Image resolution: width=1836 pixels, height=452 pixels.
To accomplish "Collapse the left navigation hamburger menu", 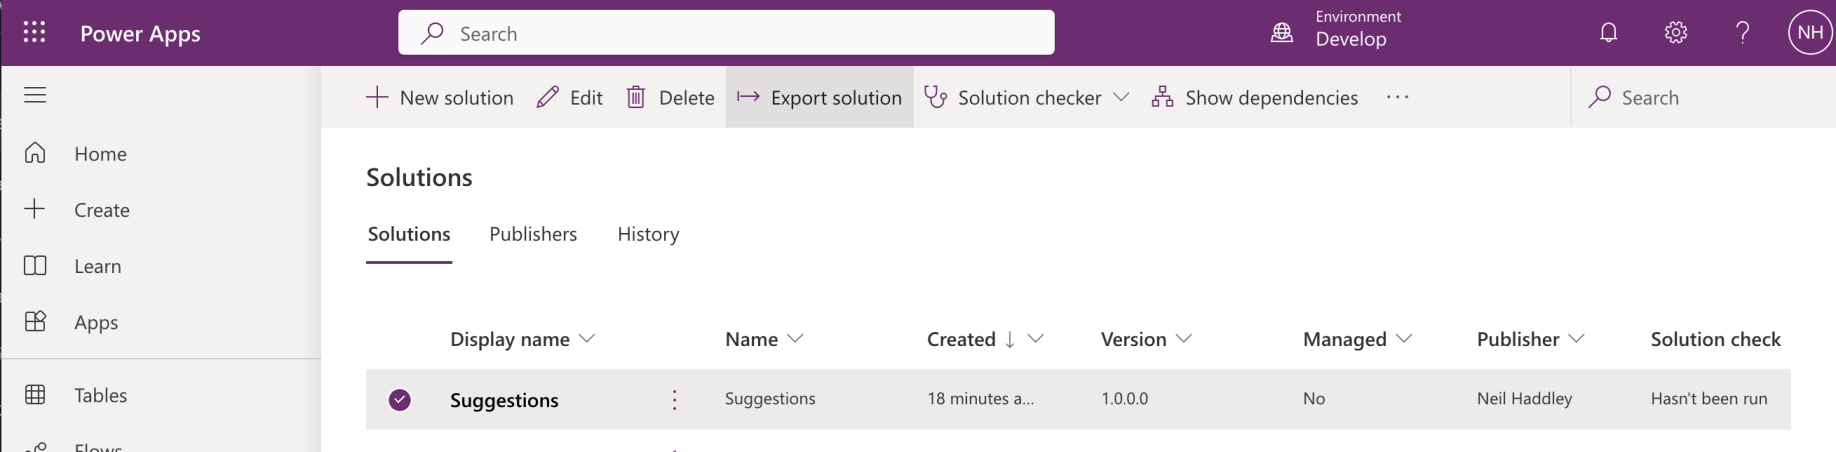I will click(35, 95).
